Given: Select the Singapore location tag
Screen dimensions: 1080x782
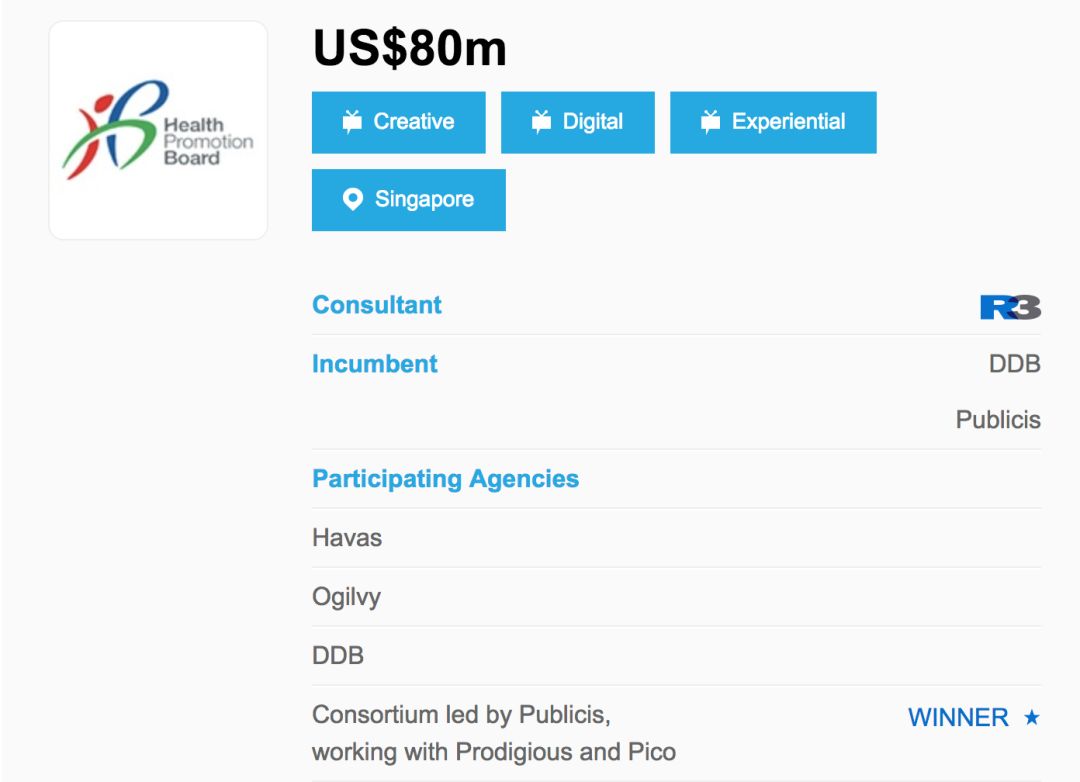Looking at the screenshot, I should click(x=408, y=200).
